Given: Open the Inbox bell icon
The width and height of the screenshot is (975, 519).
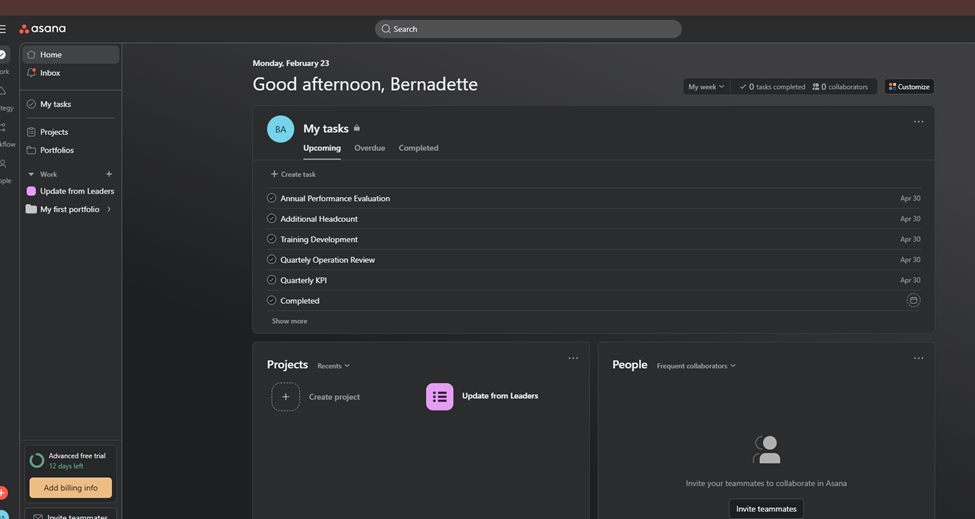Looking at the screenshot, I should tap(31, 73).
